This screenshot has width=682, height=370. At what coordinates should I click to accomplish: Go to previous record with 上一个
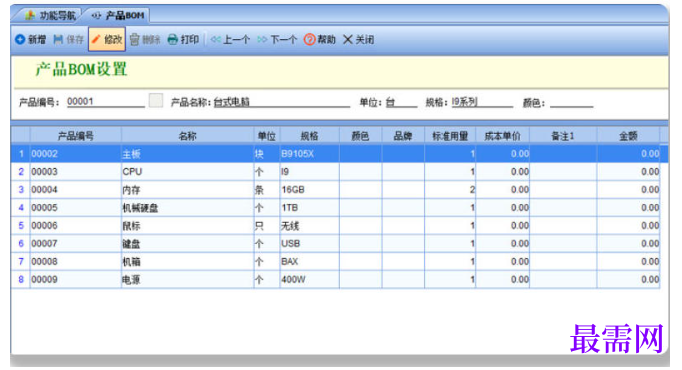(x=230, y=40)
